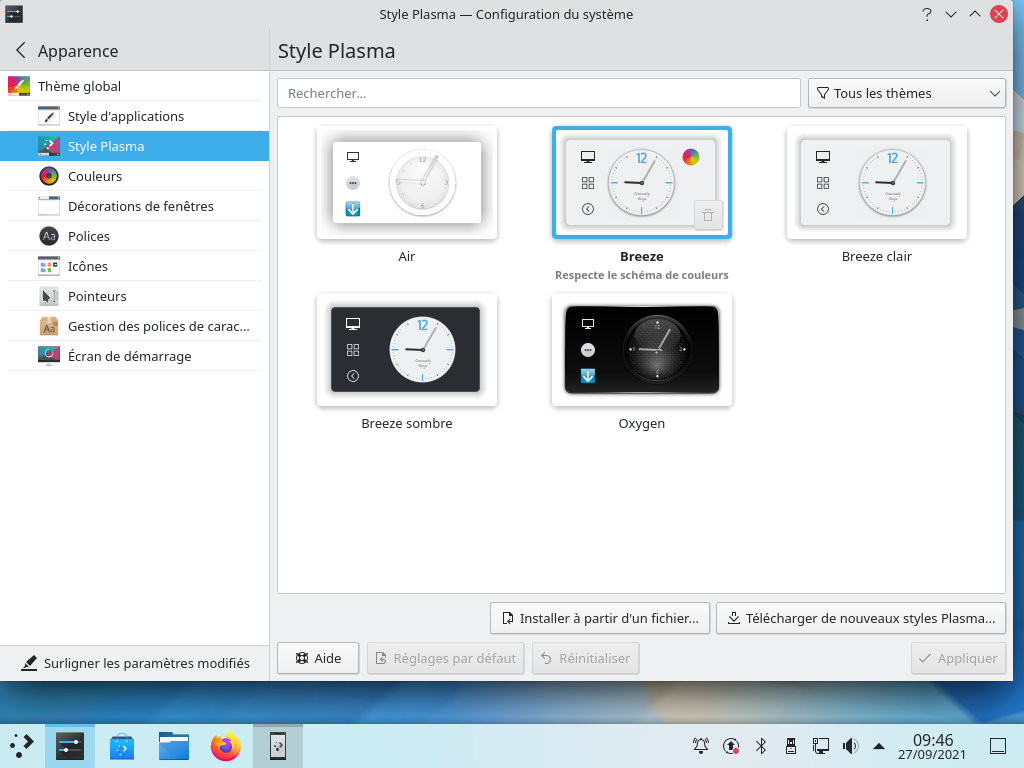Viewport: 1024px width, 768px height.
Task: Select the Air theme thumbnail
Action: [x=407, y=183]
